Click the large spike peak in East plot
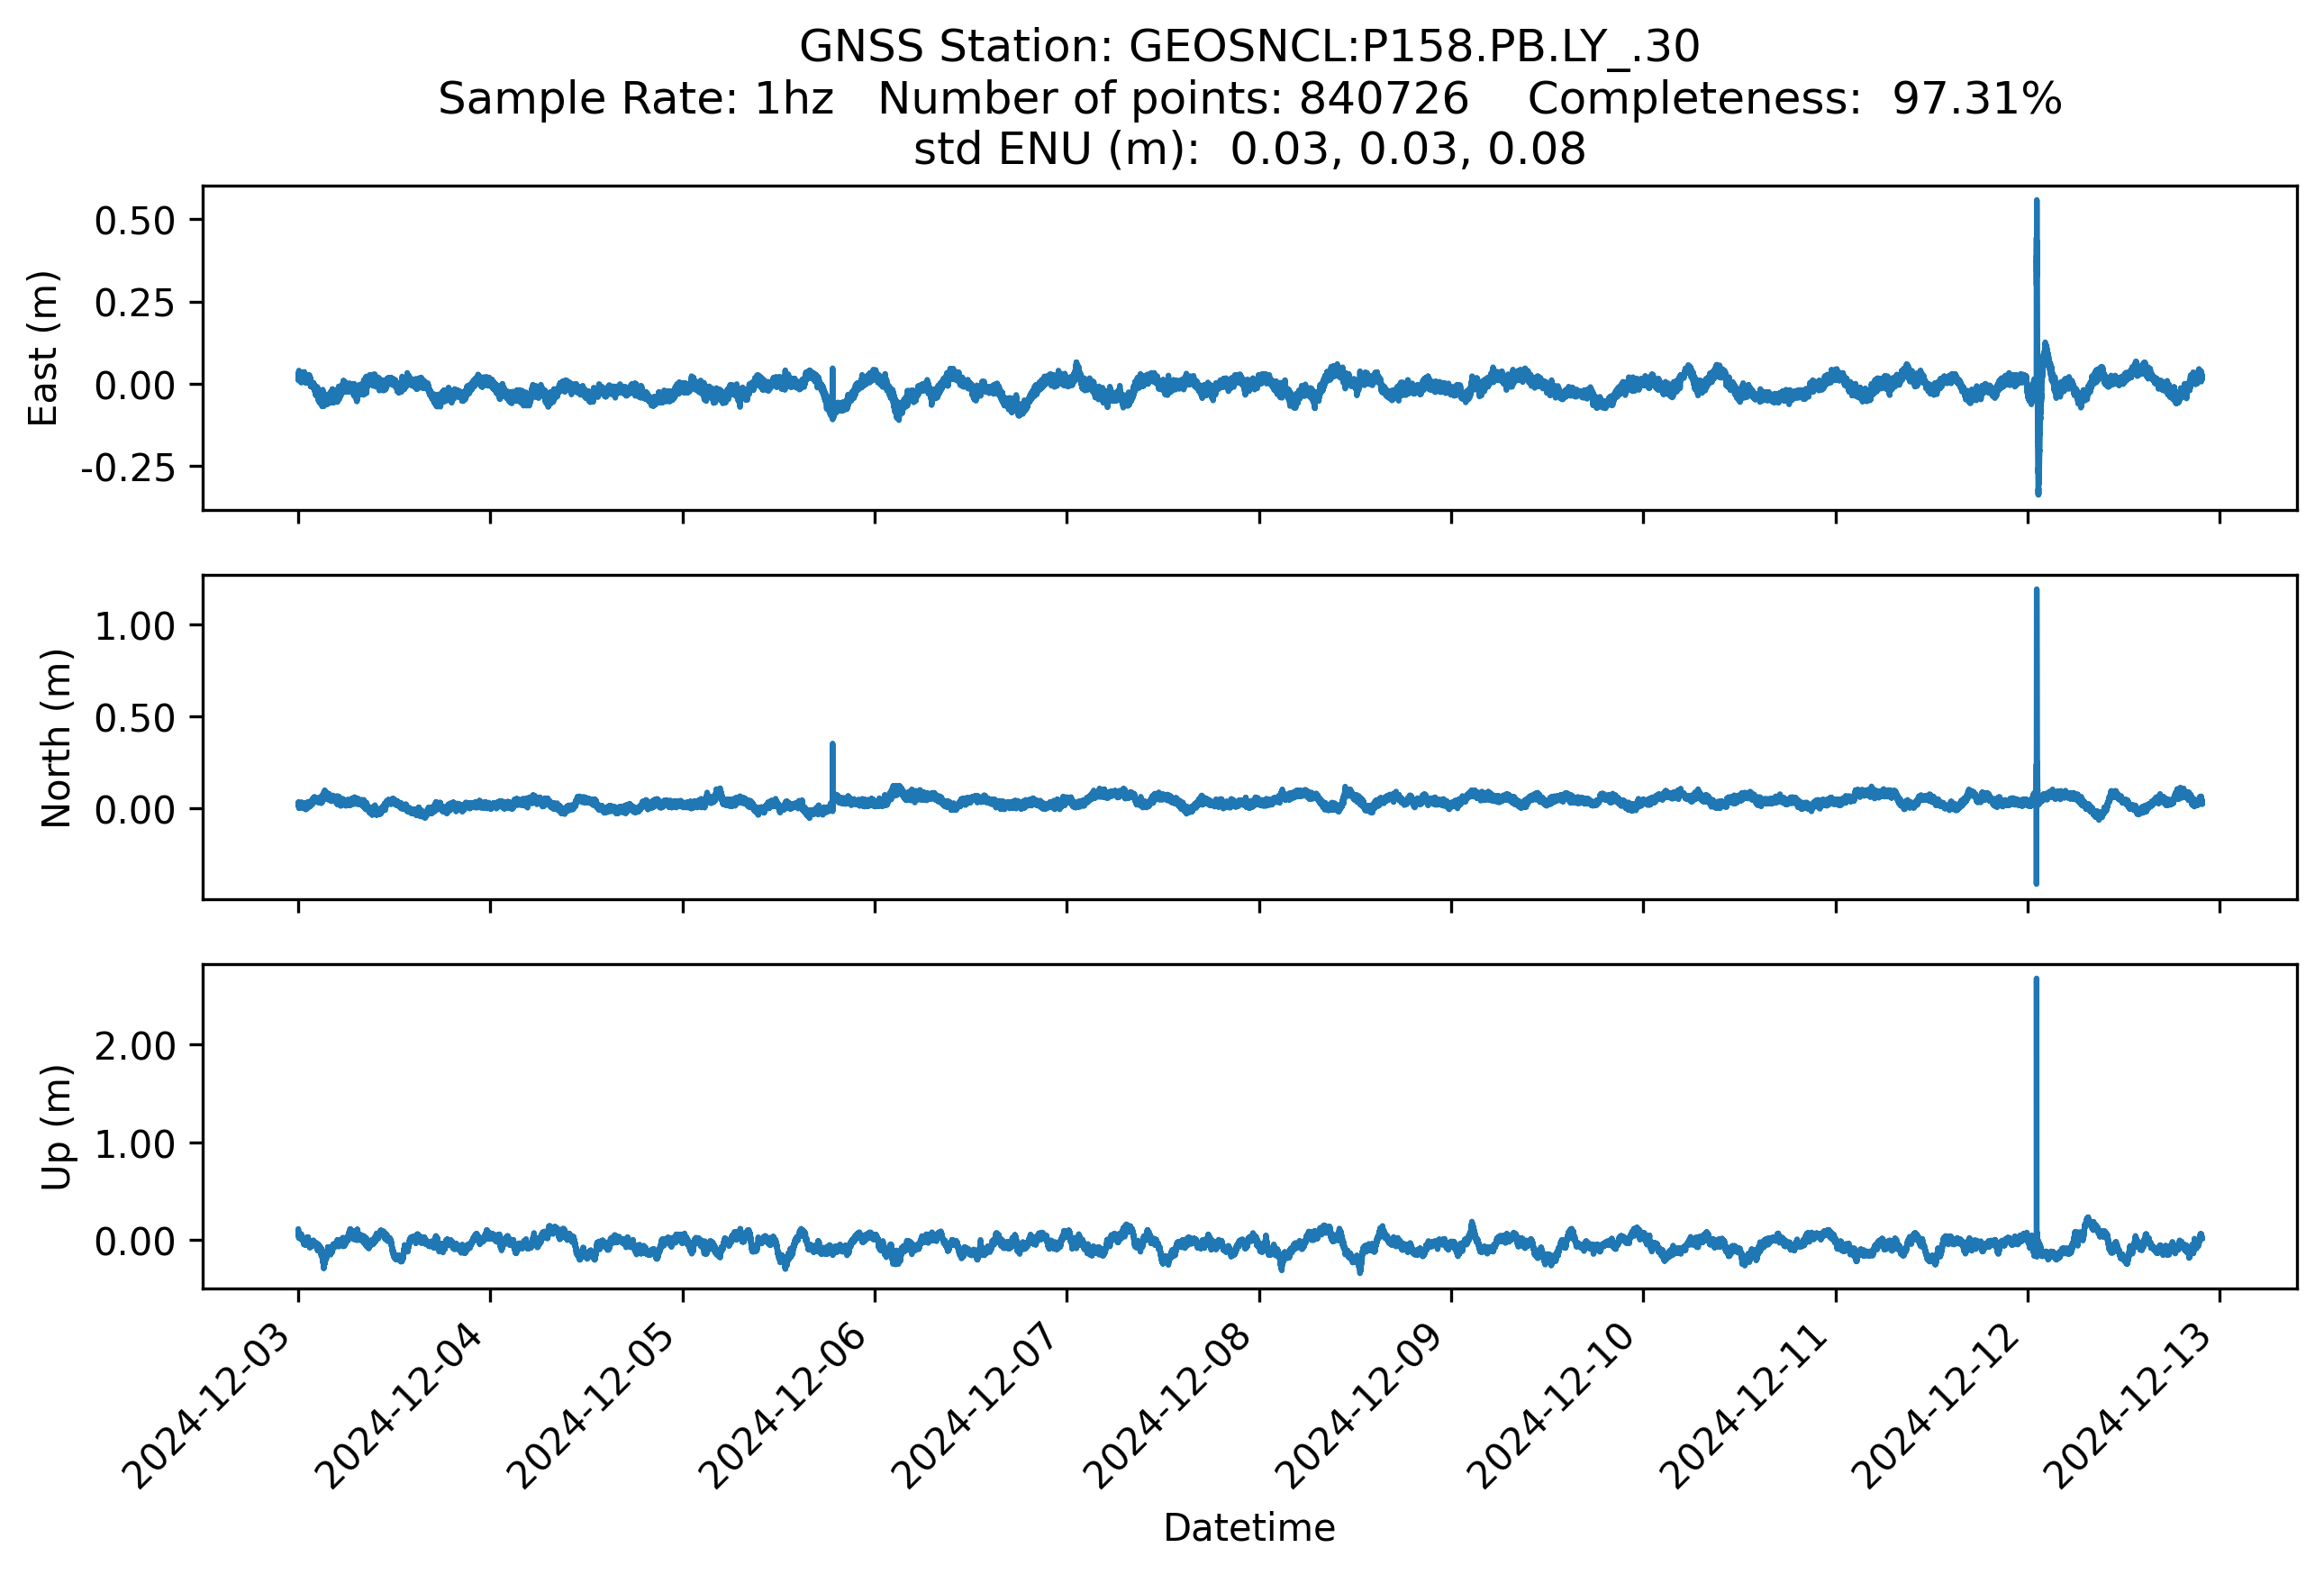This screenshot has height=1575, width=2324. pos(2036,203)
